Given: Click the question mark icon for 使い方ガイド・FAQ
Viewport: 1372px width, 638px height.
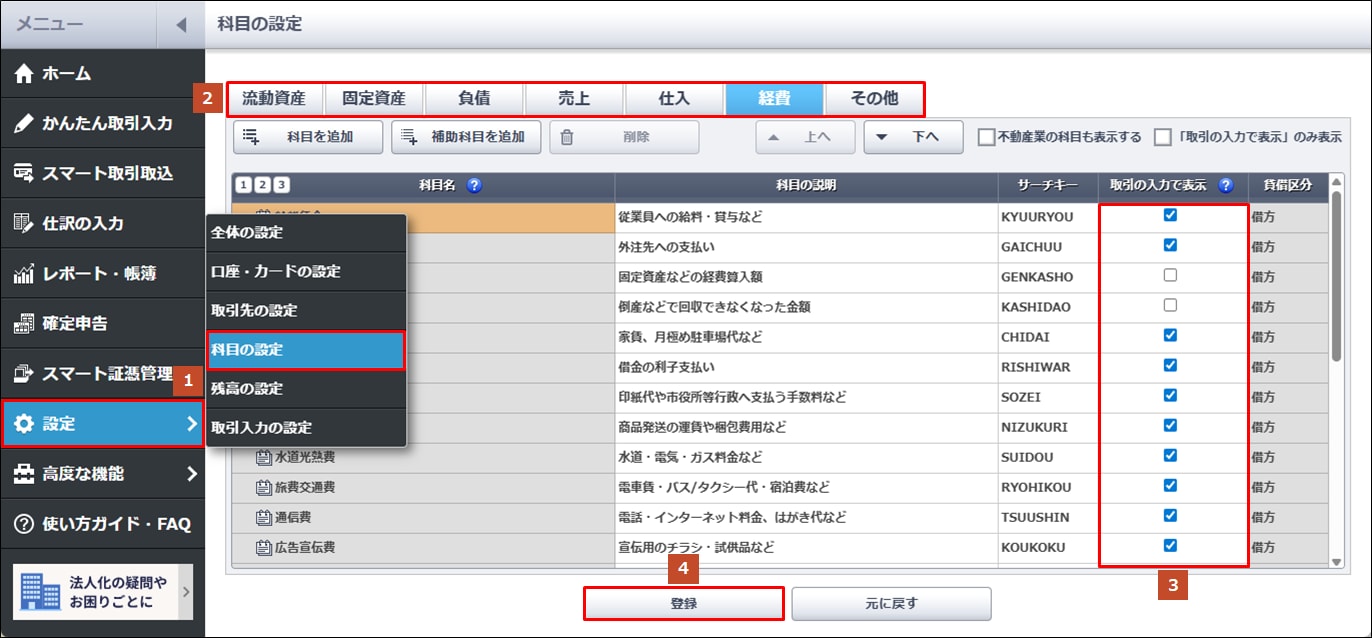Looking at the screenshot, I should (24, 524).
